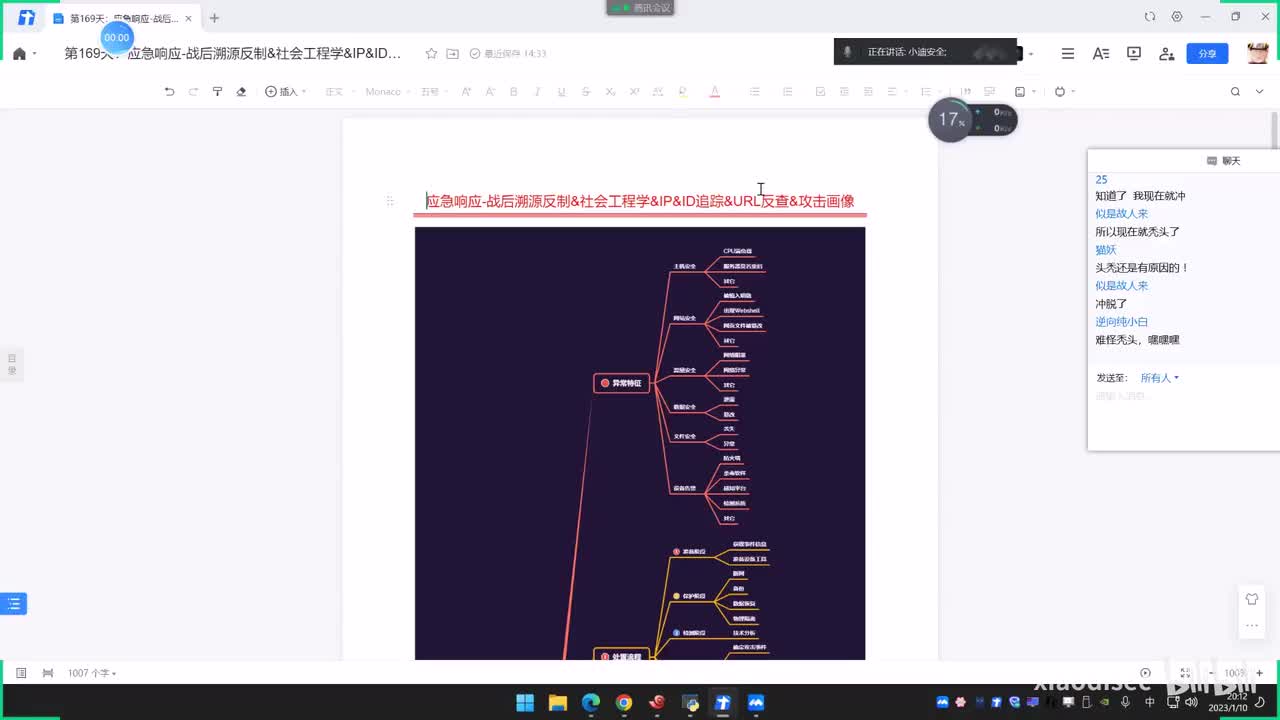Screen dimensions: 1280x720
Task: Click the theme shirt icon on right edge
Action: 1252,599
